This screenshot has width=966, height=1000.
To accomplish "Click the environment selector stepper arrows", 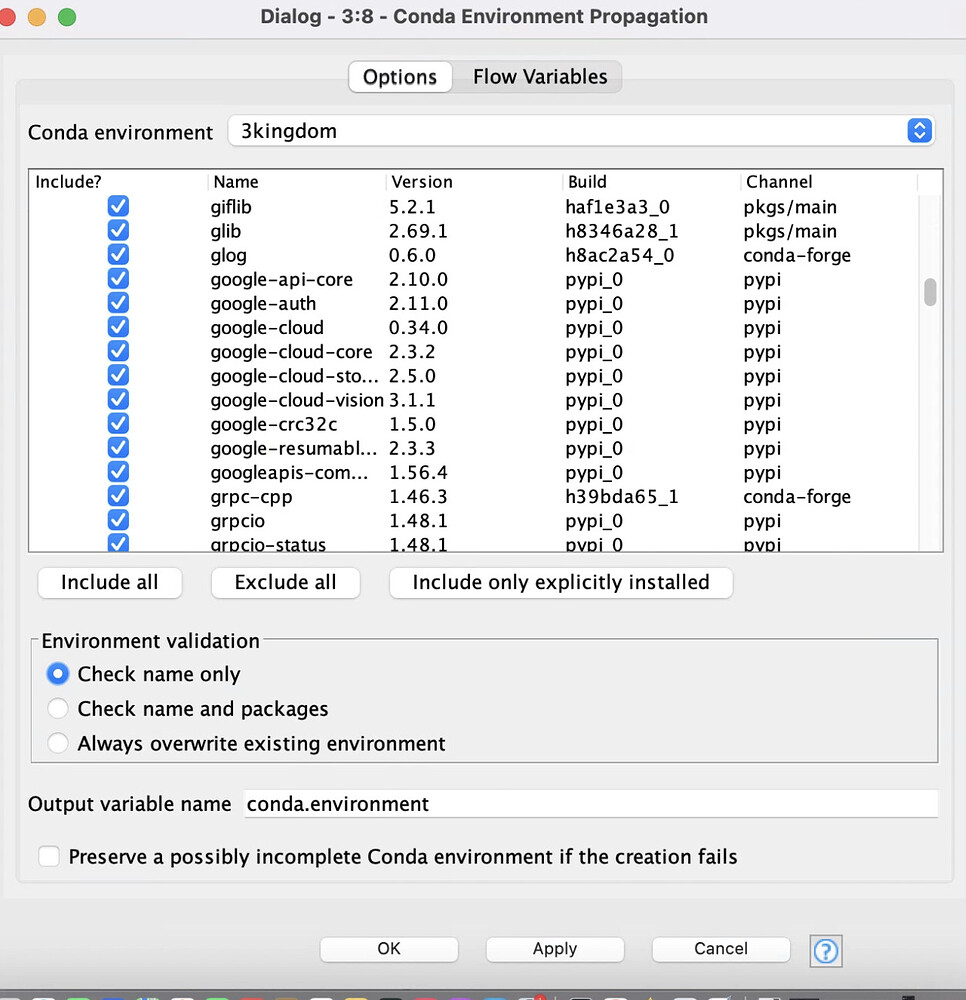I will pos(918,131).
